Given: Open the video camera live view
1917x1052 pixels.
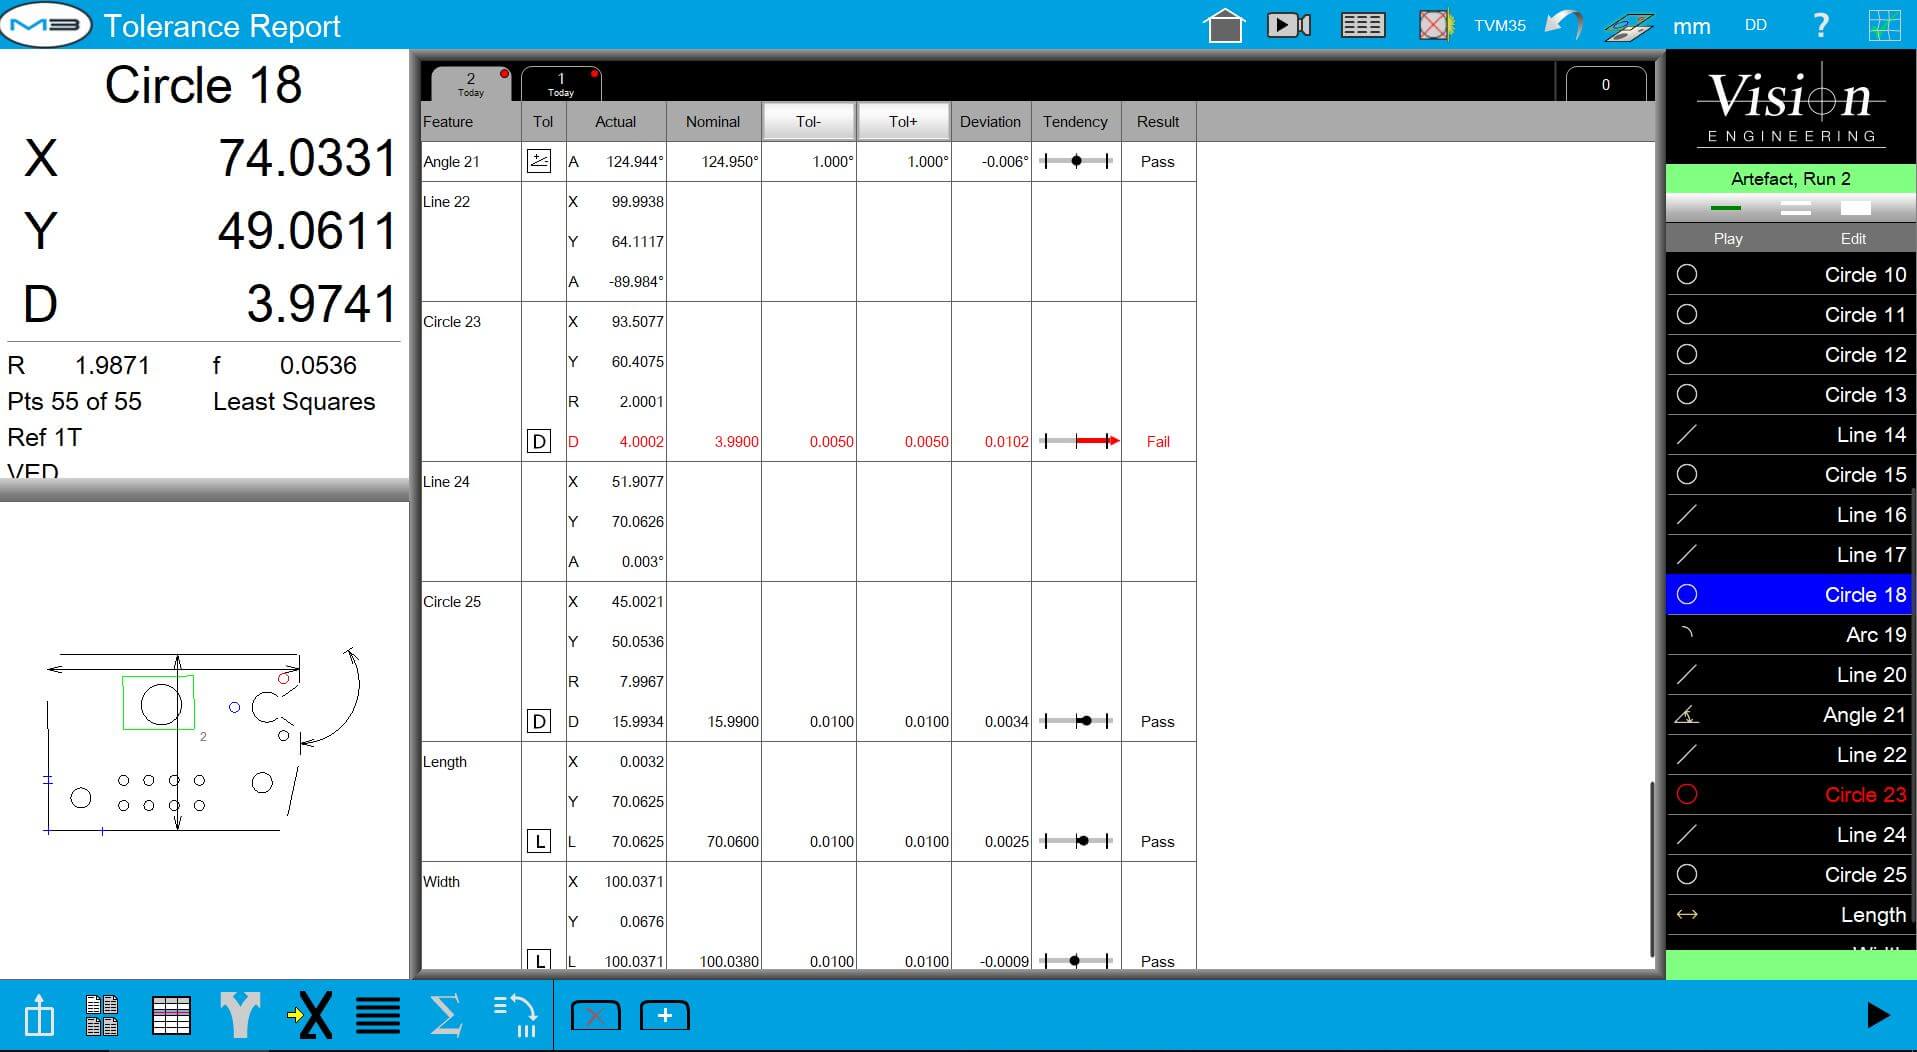Looking at the screenshot, I should [x=1288, y=25].
